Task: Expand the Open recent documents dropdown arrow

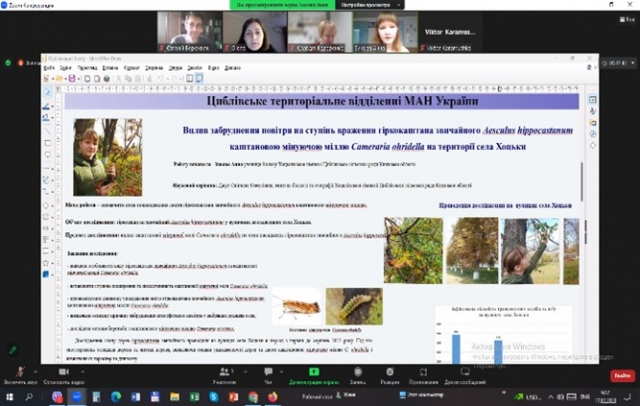Action: pos(65,79)
